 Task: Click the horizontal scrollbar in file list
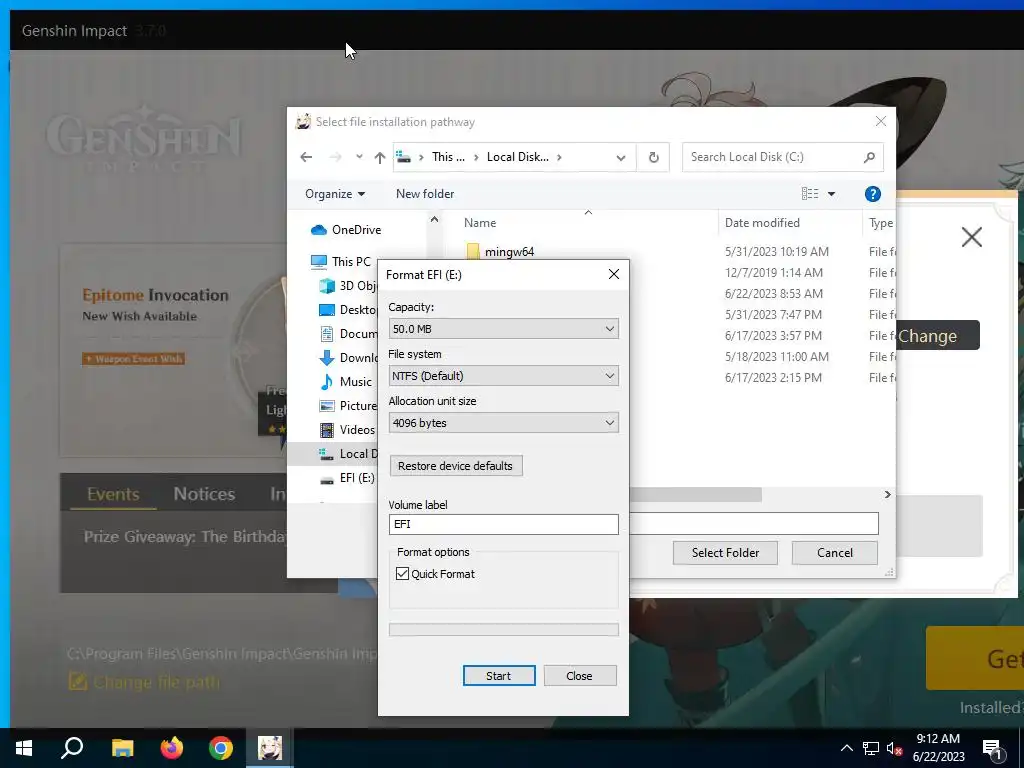695,495
